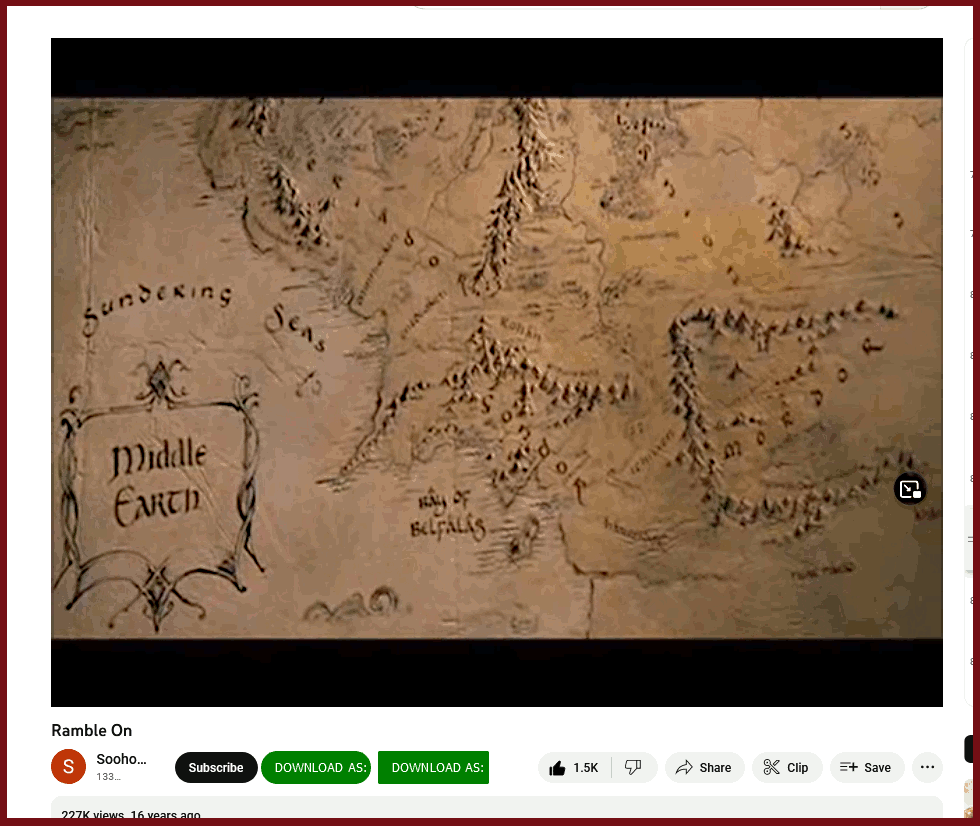Open the Sooho channel name link
980x826 pixels.
(121, 759)
